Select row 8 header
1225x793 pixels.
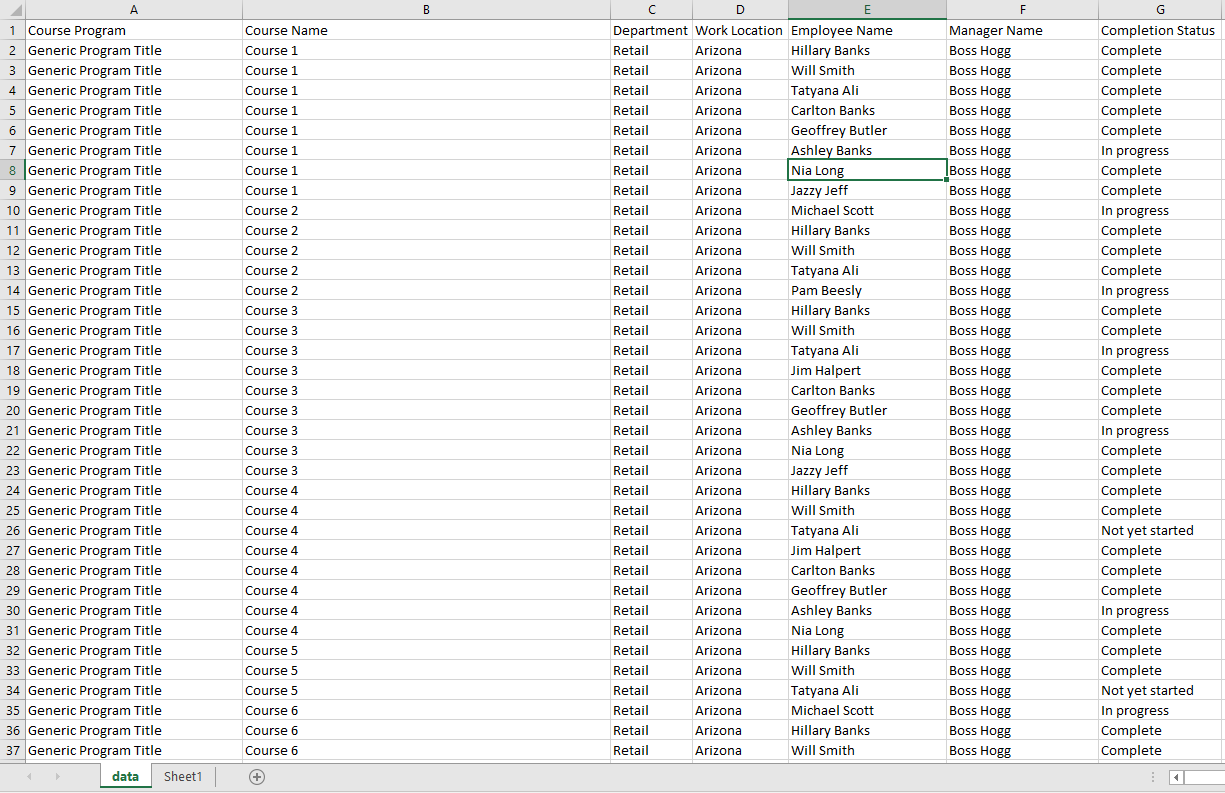click(x=12, y=170)
